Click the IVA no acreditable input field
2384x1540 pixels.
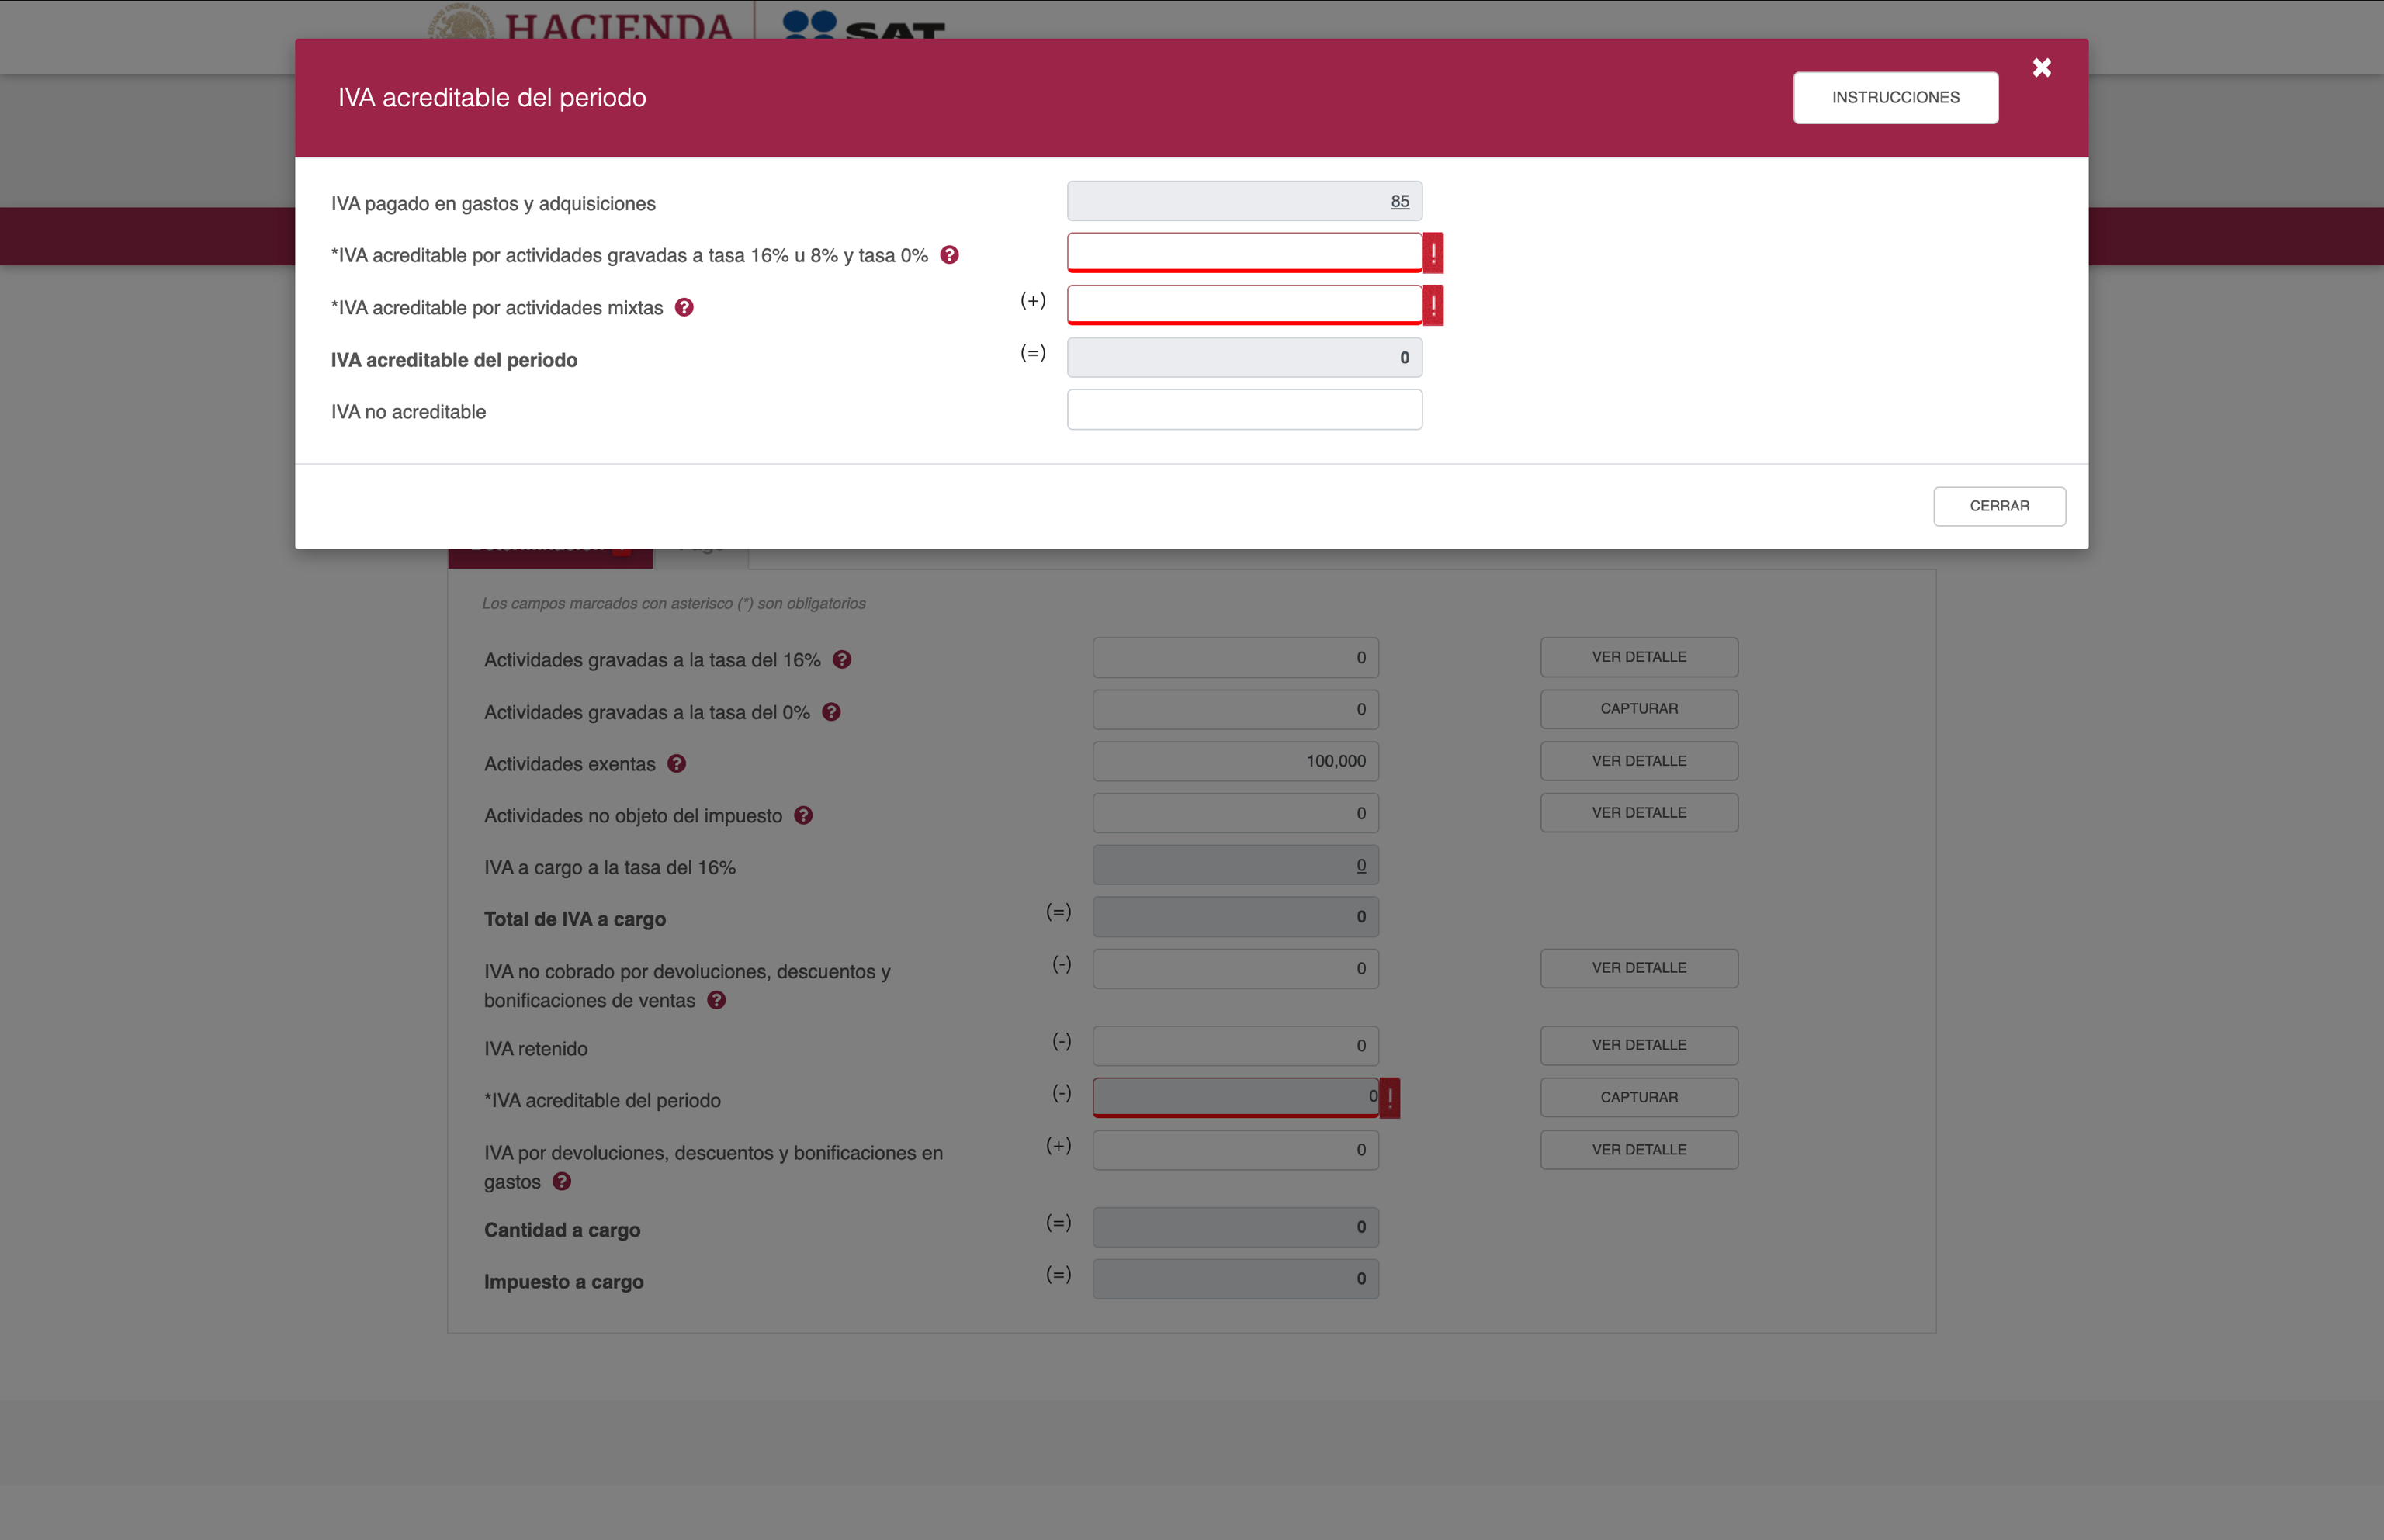click(x=1243, y=410)
